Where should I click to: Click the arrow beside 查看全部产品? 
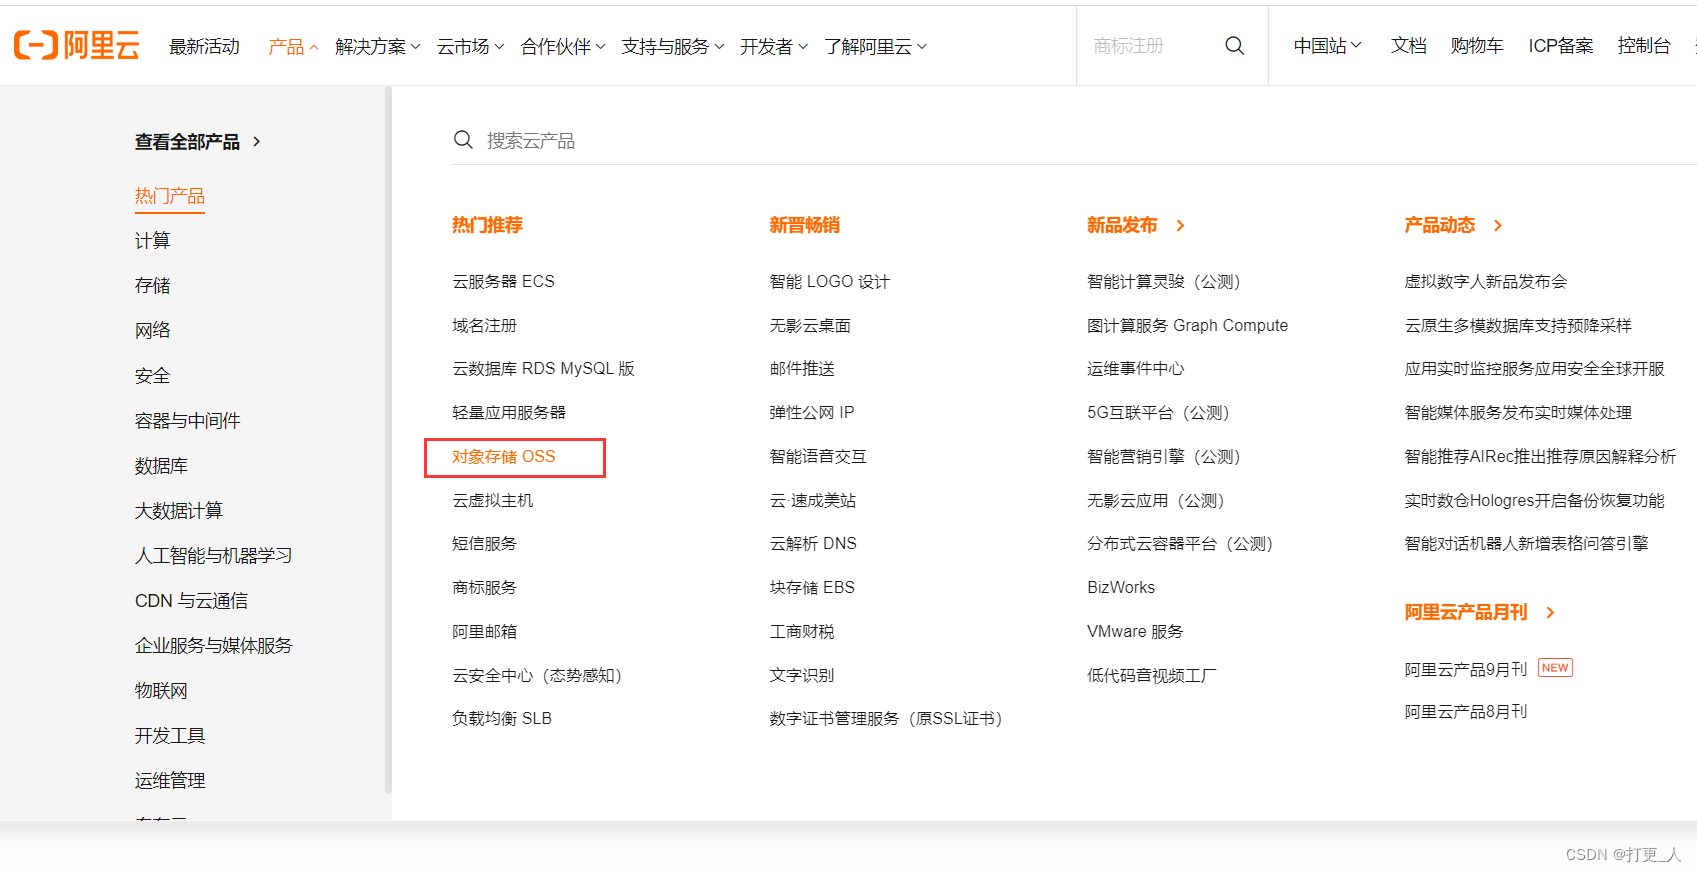point(257,142)
